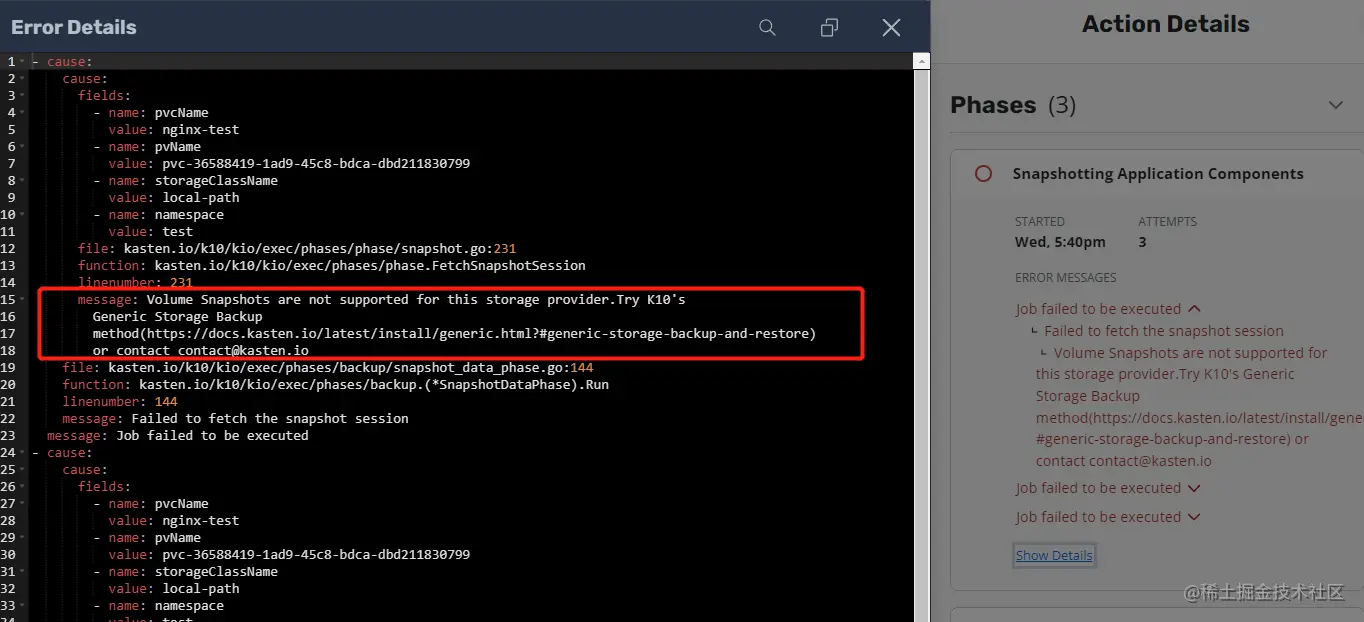Click the copy-to-clipboard icon in Error Details
Image resolution: width=1364 pixels, height=622 pixels.
pos(829,28)
